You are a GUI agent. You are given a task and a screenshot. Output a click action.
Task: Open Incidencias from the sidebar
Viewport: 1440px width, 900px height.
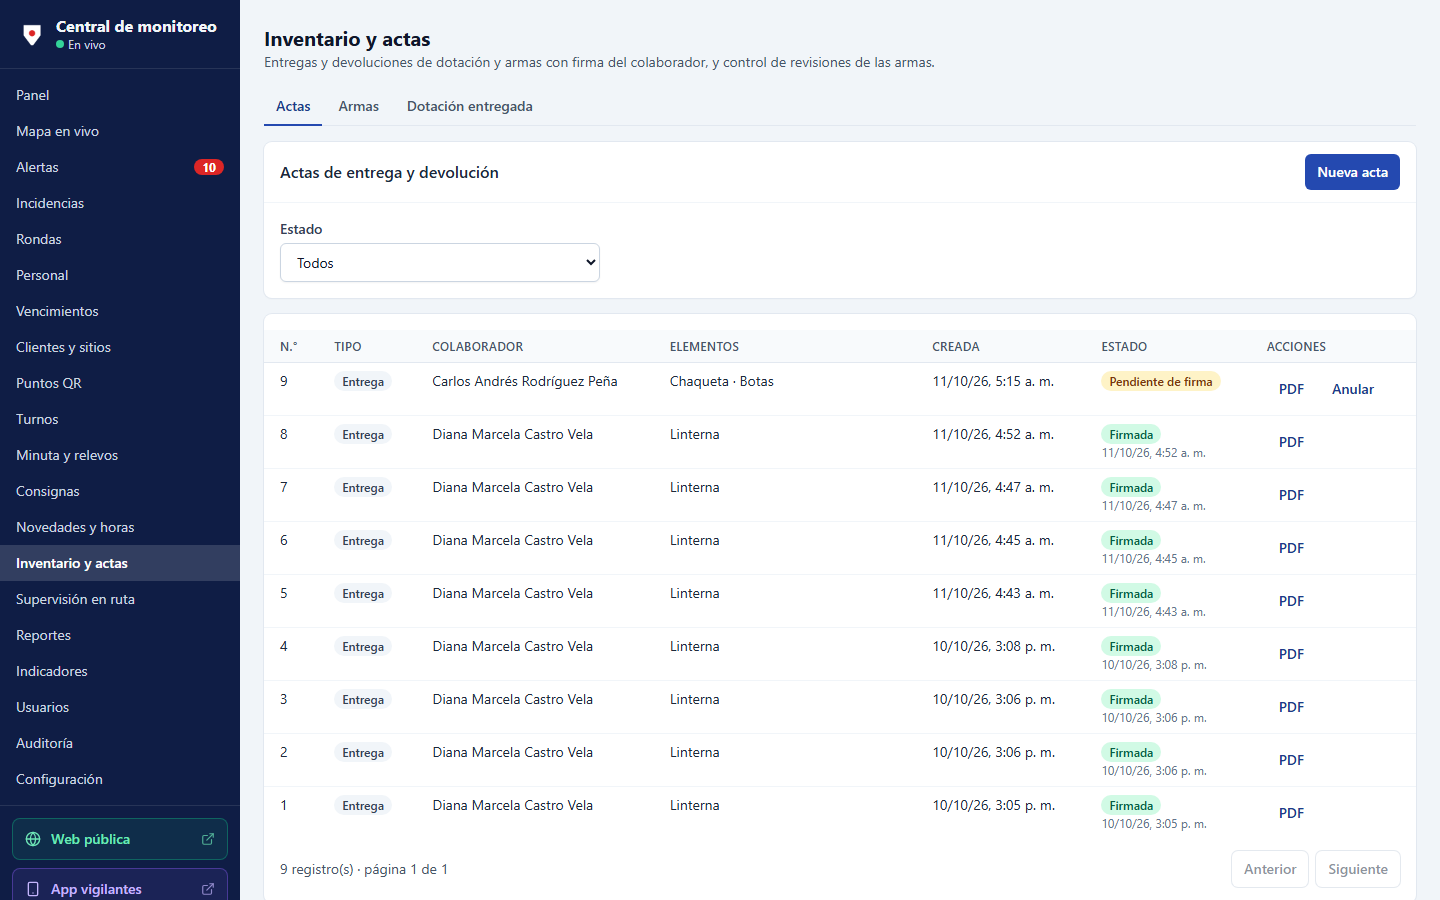click(120, 203)
